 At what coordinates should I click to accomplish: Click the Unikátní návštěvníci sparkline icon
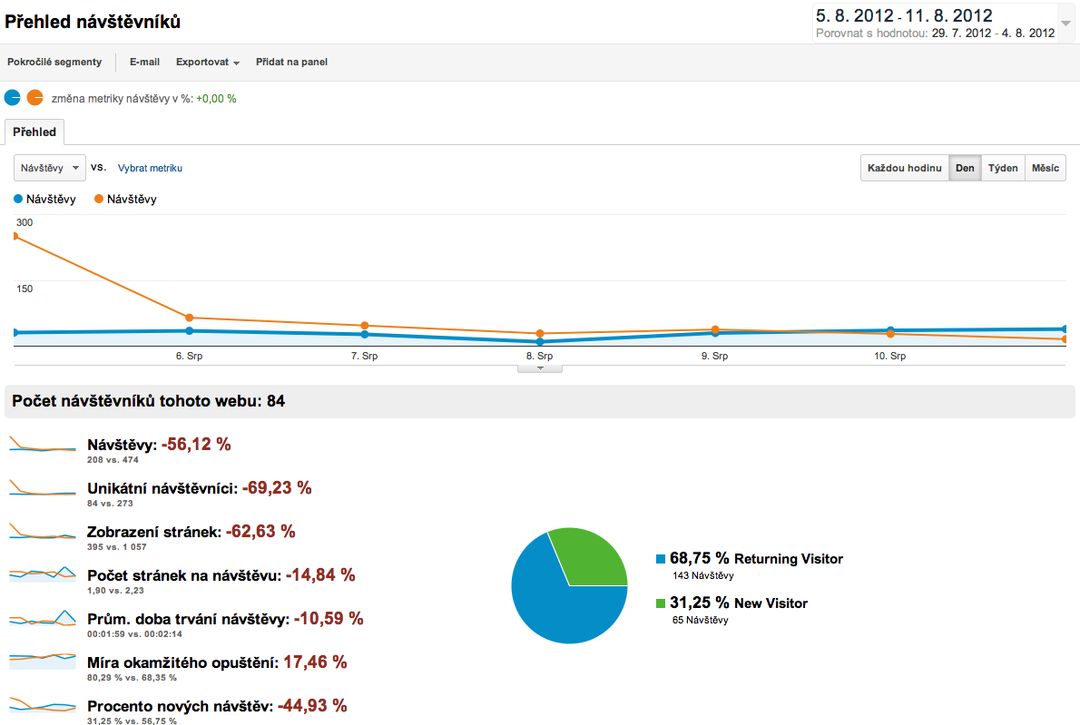click(x=42, y=489)
